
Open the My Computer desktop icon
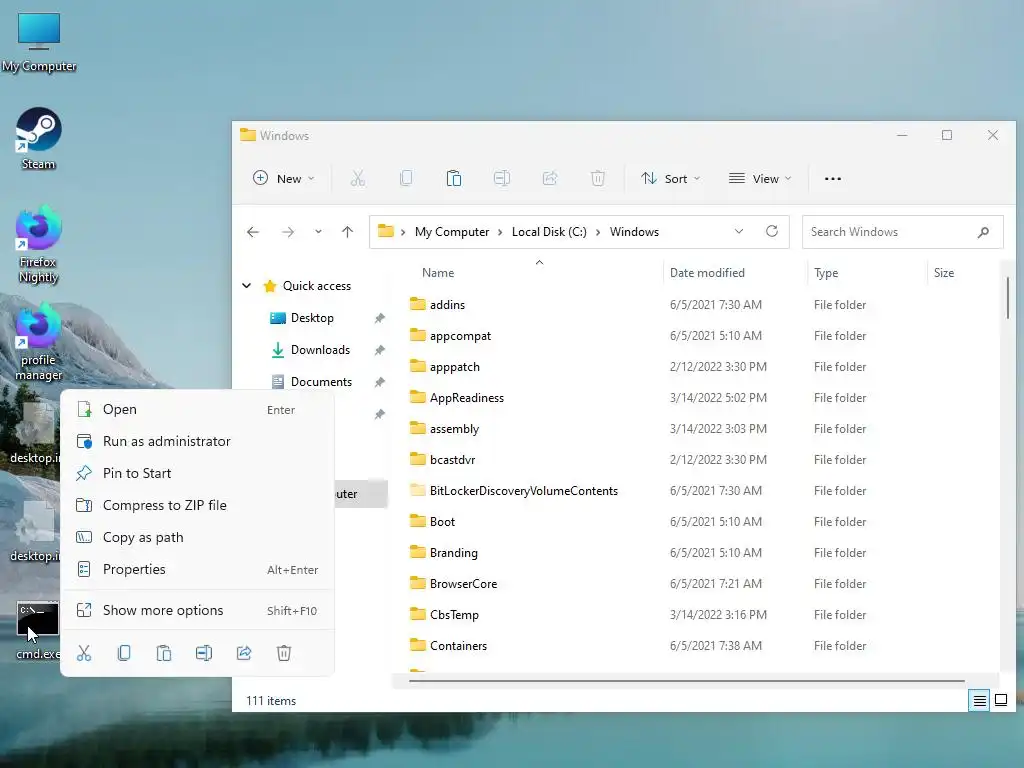pyautogui.click(x=39, y=42)
